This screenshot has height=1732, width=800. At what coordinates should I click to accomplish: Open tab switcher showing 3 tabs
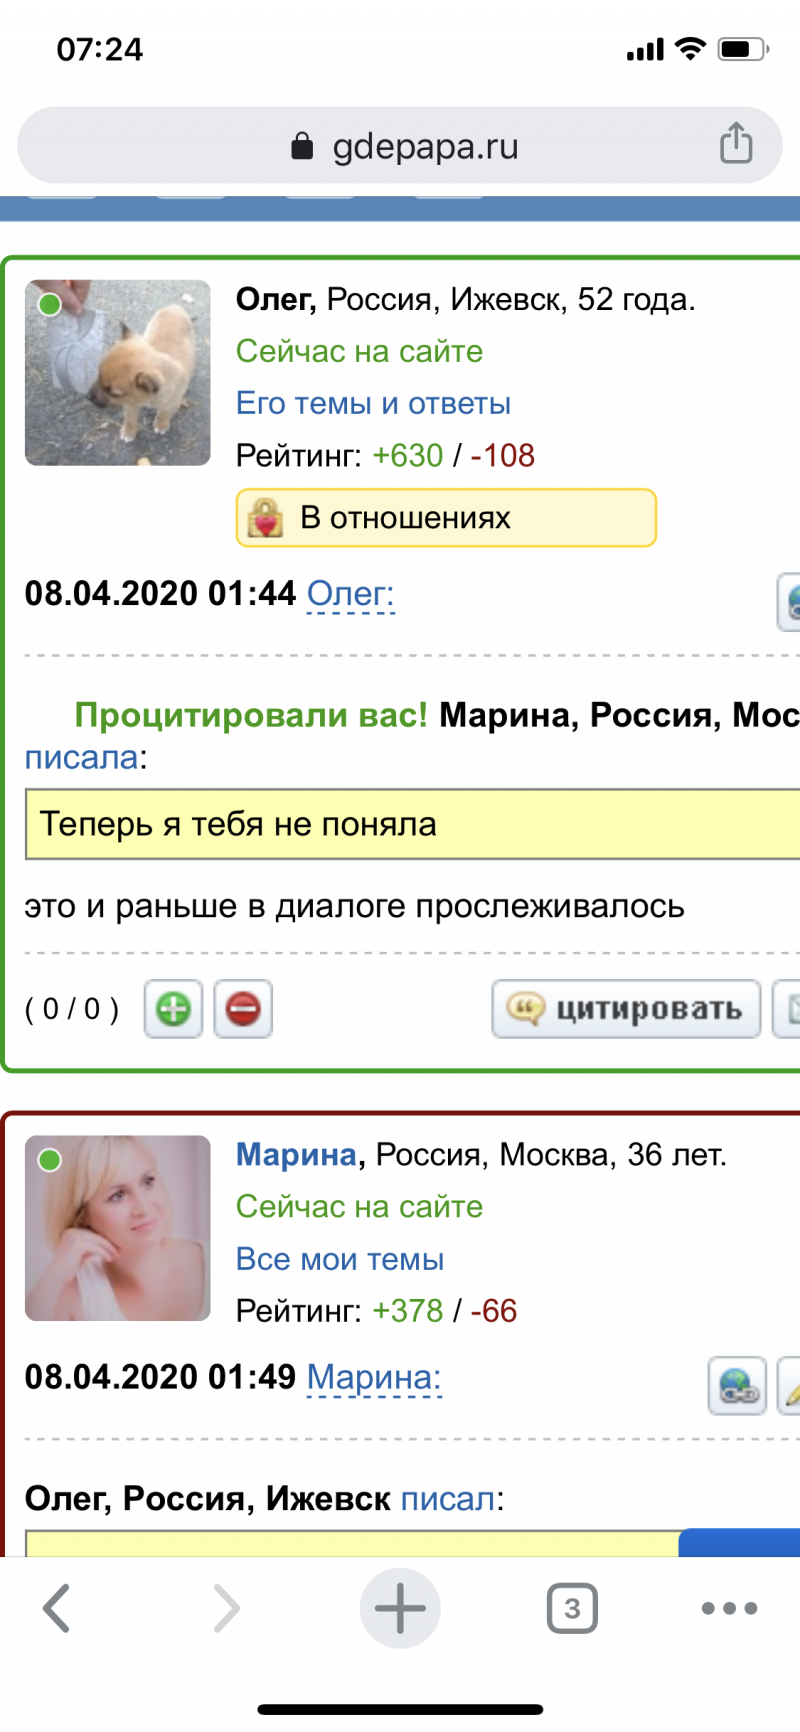click(572, 1608)
